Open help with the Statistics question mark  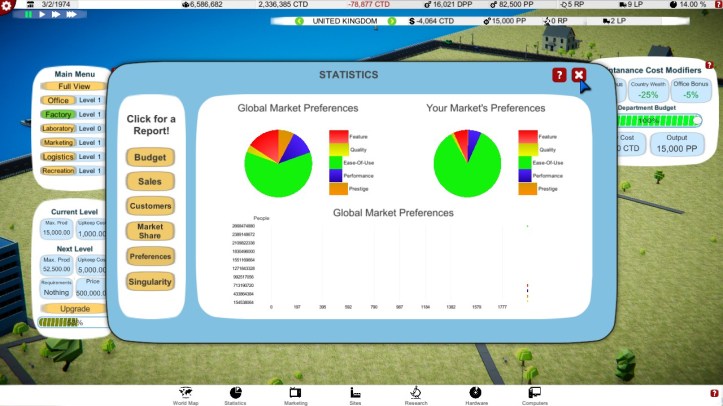tap(559, 75)
